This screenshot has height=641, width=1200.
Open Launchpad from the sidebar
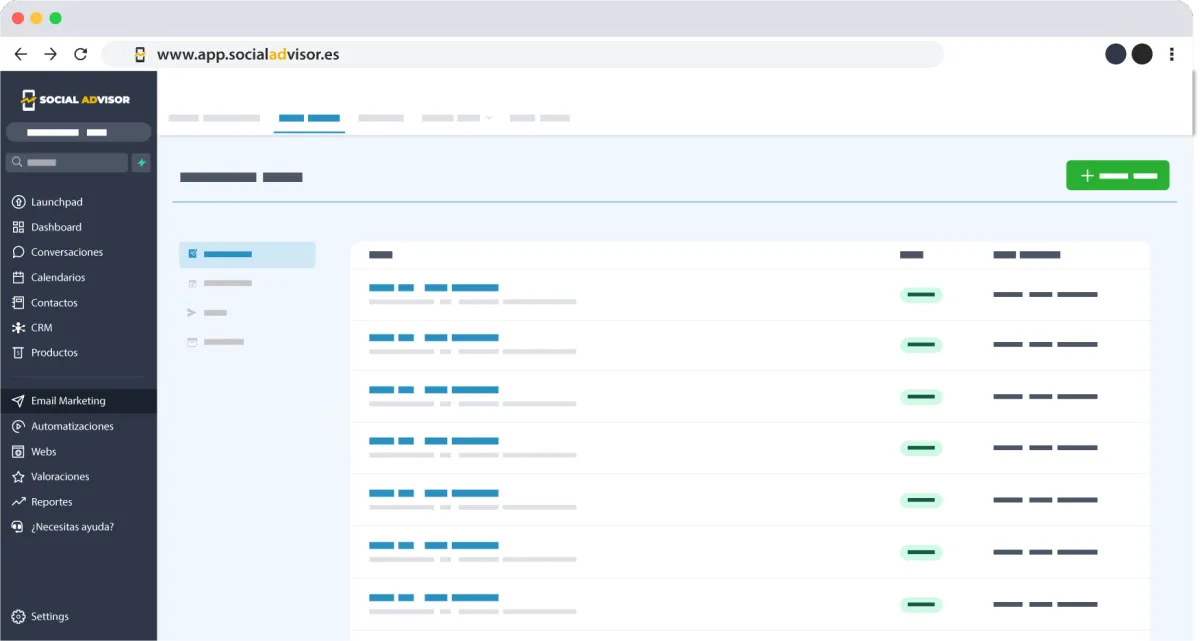56,202
